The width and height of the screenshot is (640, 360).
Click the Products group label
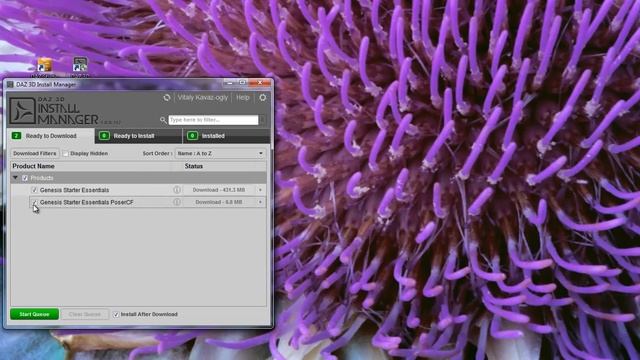(x=42, y=178)
